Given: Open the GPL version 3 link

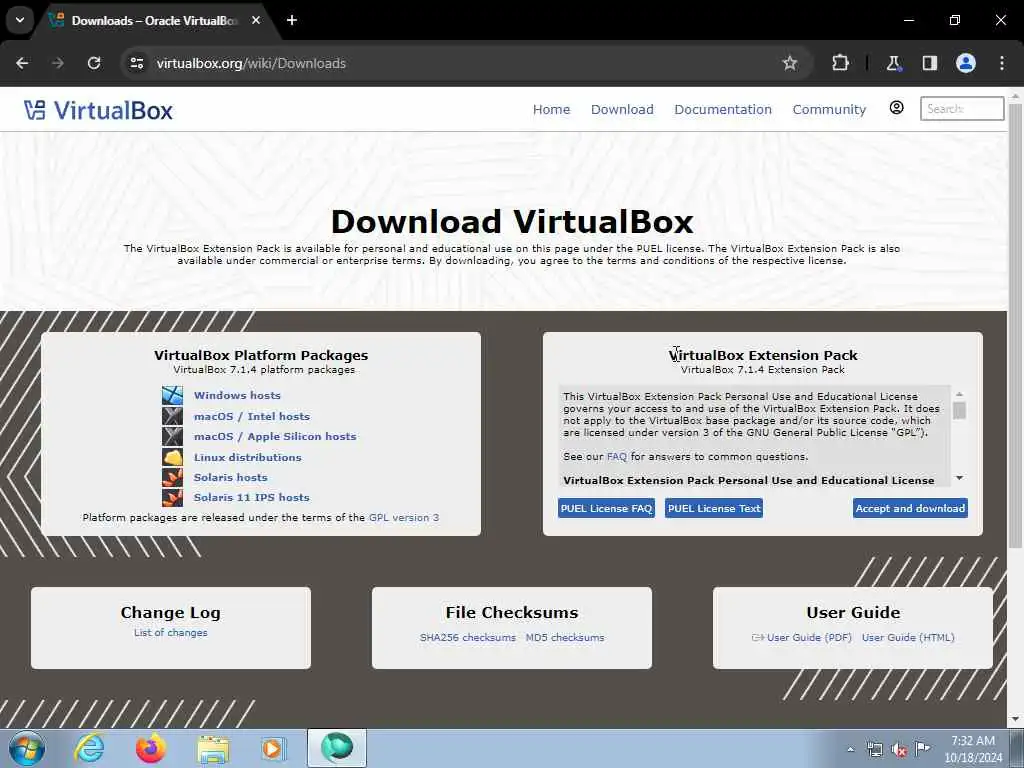Looking at the screenshot, I should (x=404, y=518).
